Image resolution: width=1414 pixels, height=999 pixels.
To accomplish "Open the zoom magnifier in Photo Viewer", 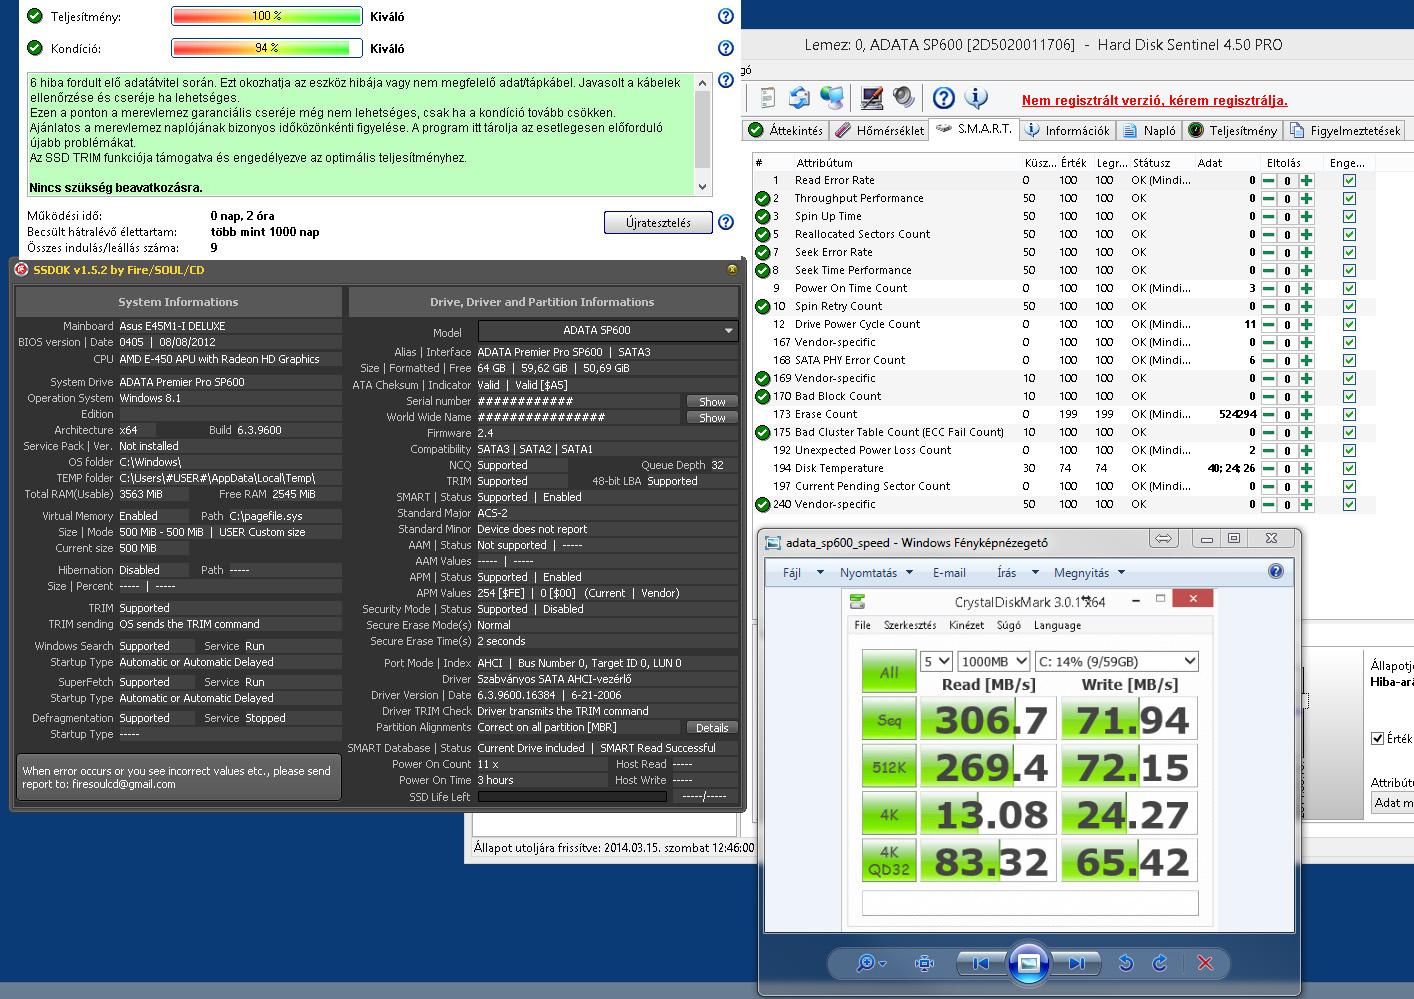I will [x=872, y=963].
